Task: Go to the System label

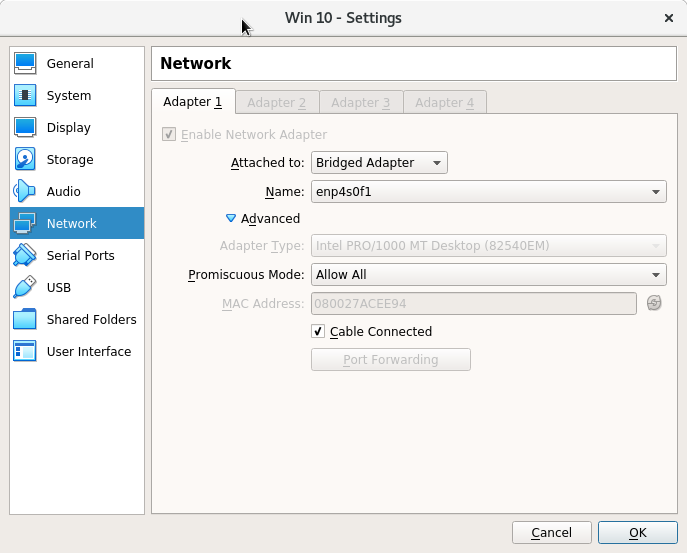Action: pos(69,96)
